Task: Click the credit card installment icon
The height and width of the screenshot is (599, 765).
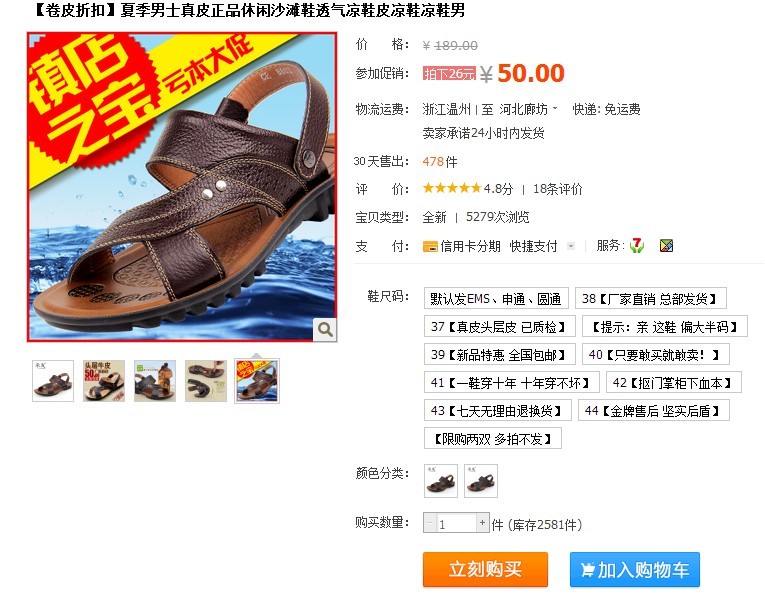Action: coord(430,247)
